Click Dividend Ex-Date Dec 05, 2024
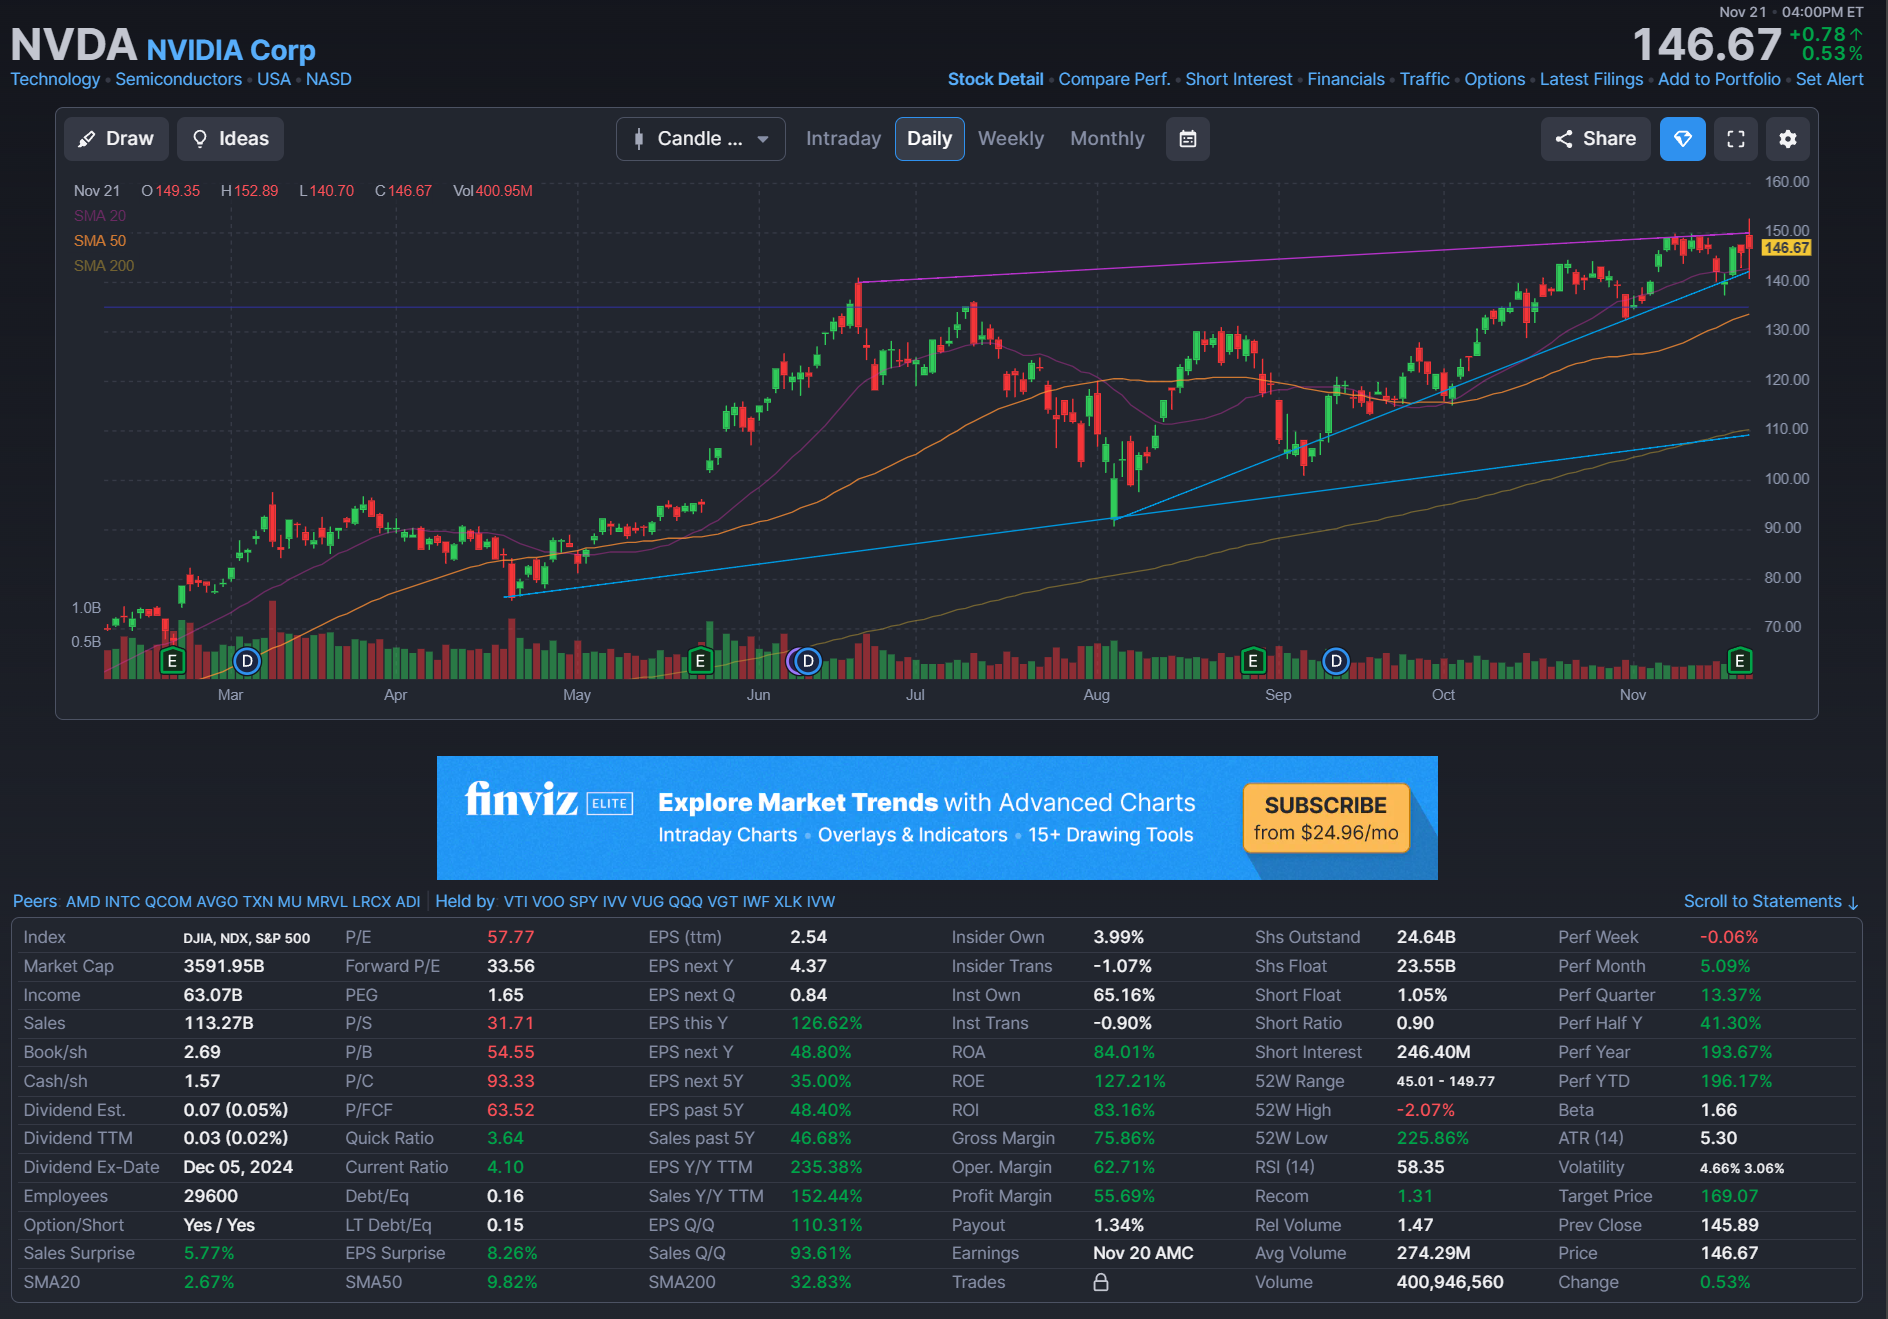Image resolution: width=1888 pixels, height=1319 pixels. (x=238, y=1167)
